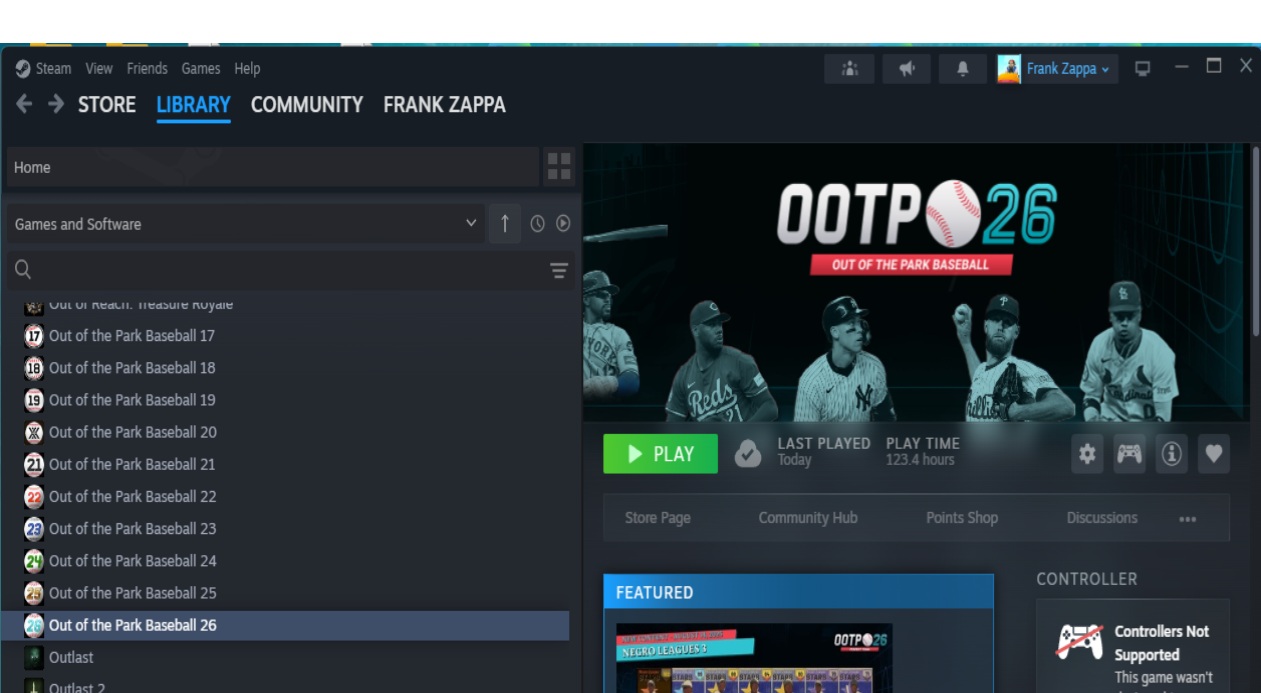Select Out of the Park Baseball 26
Viewport: 1261px width, 693px height.
pos(285,625)
